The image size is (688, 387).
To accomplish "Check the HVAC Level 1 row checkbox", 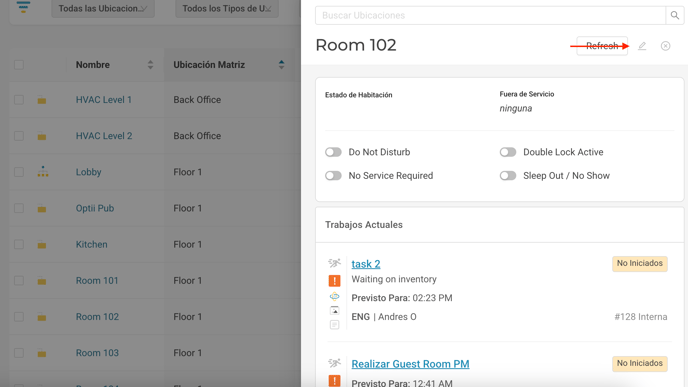I will [x=19, y=100].
